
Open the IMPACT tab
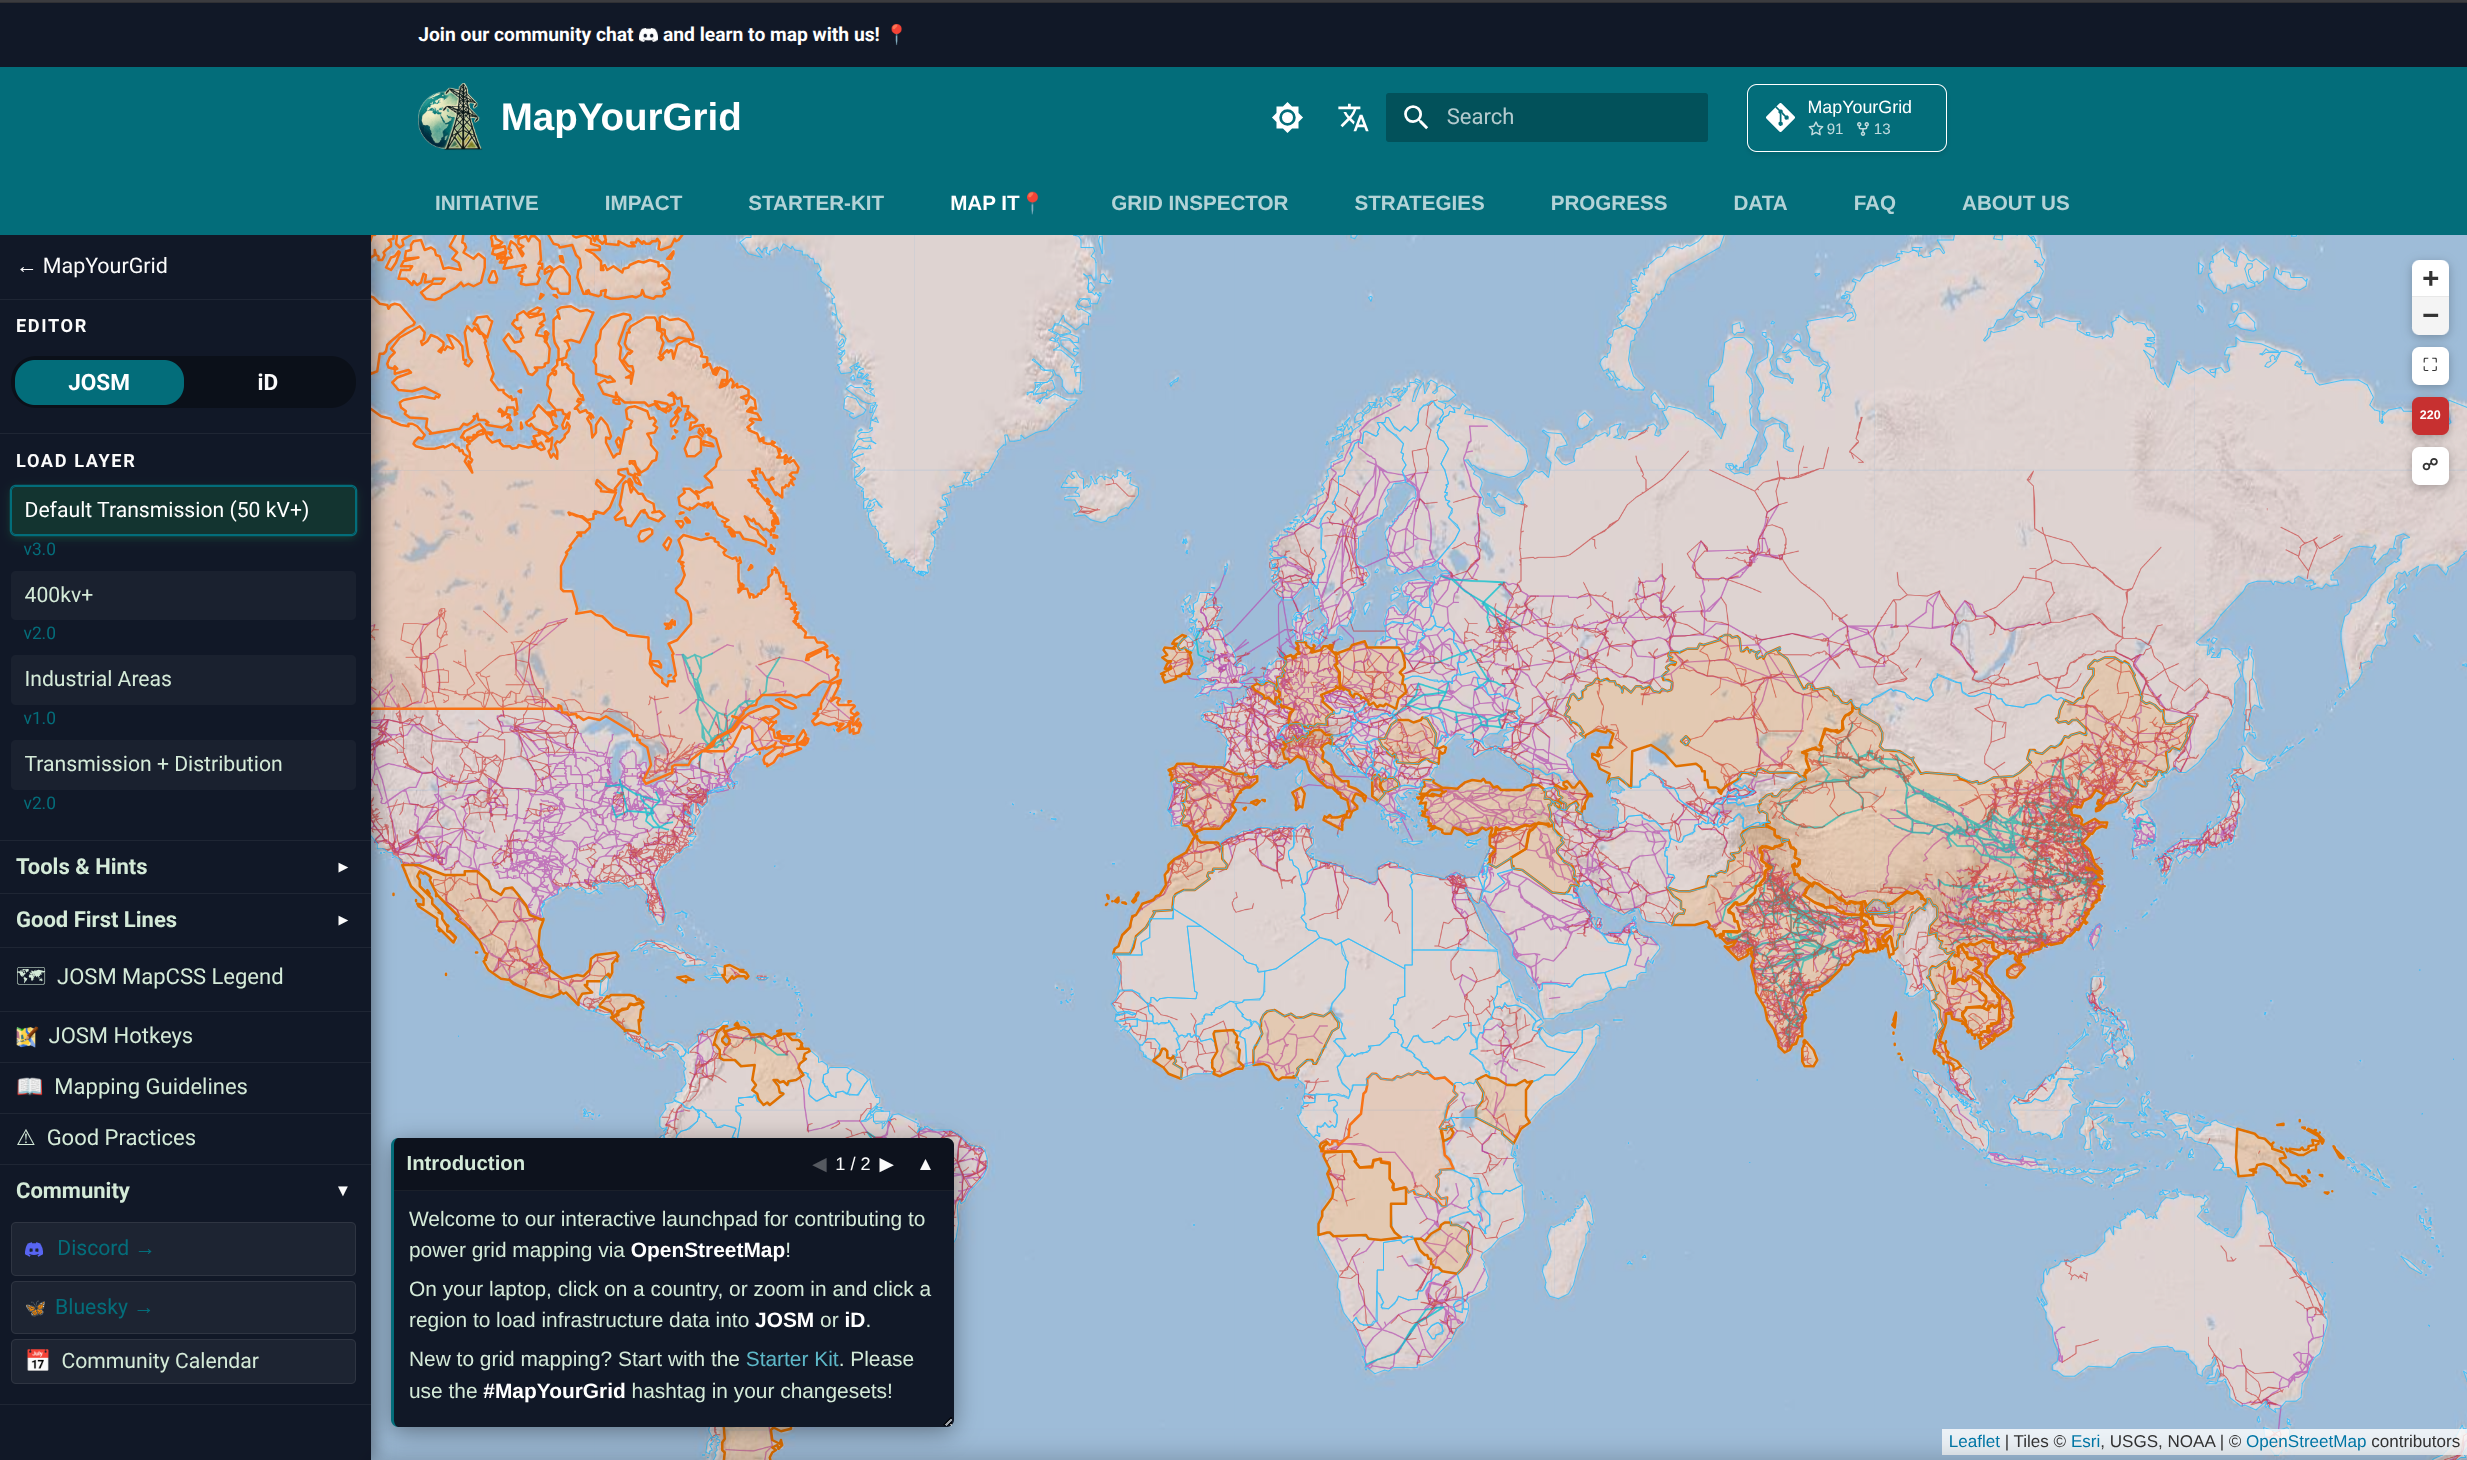(643, 203)
